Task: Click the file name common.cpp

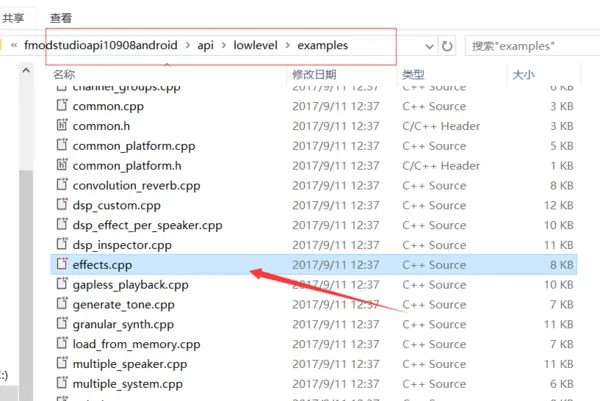Action: [x=108, y=106]
